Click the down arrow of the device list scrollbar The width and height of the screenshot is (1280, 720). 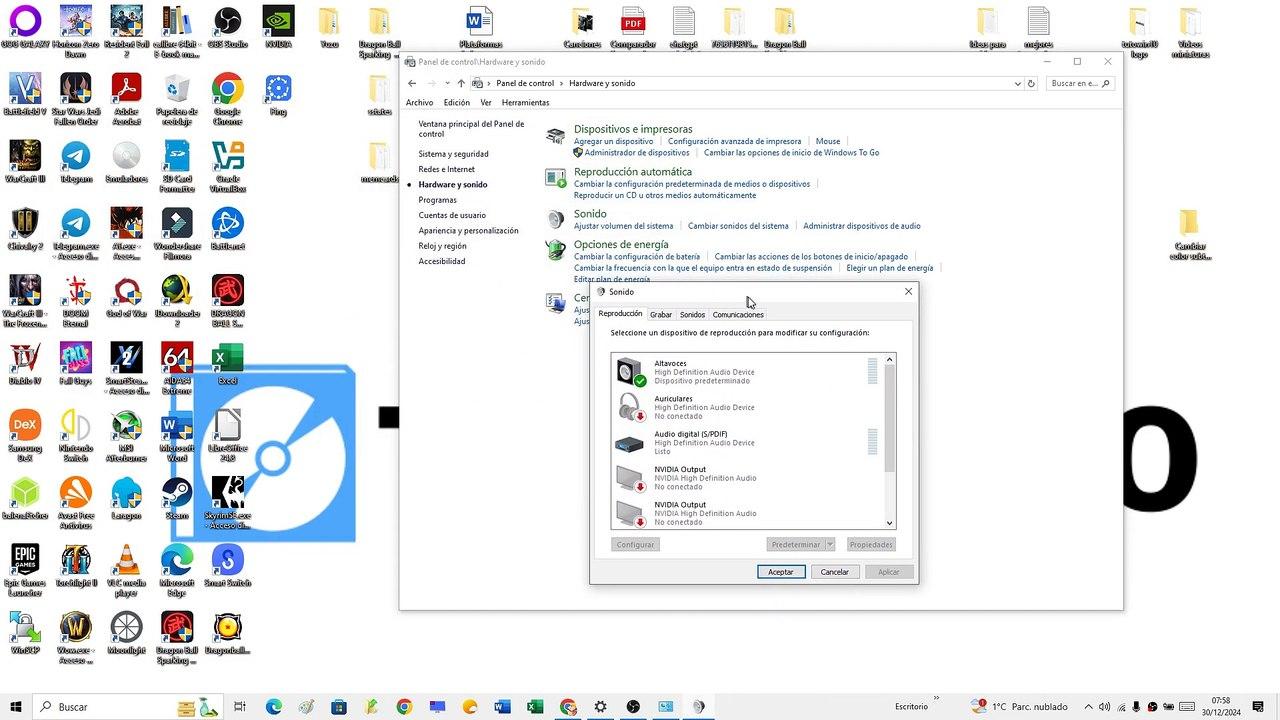point(888,522)
